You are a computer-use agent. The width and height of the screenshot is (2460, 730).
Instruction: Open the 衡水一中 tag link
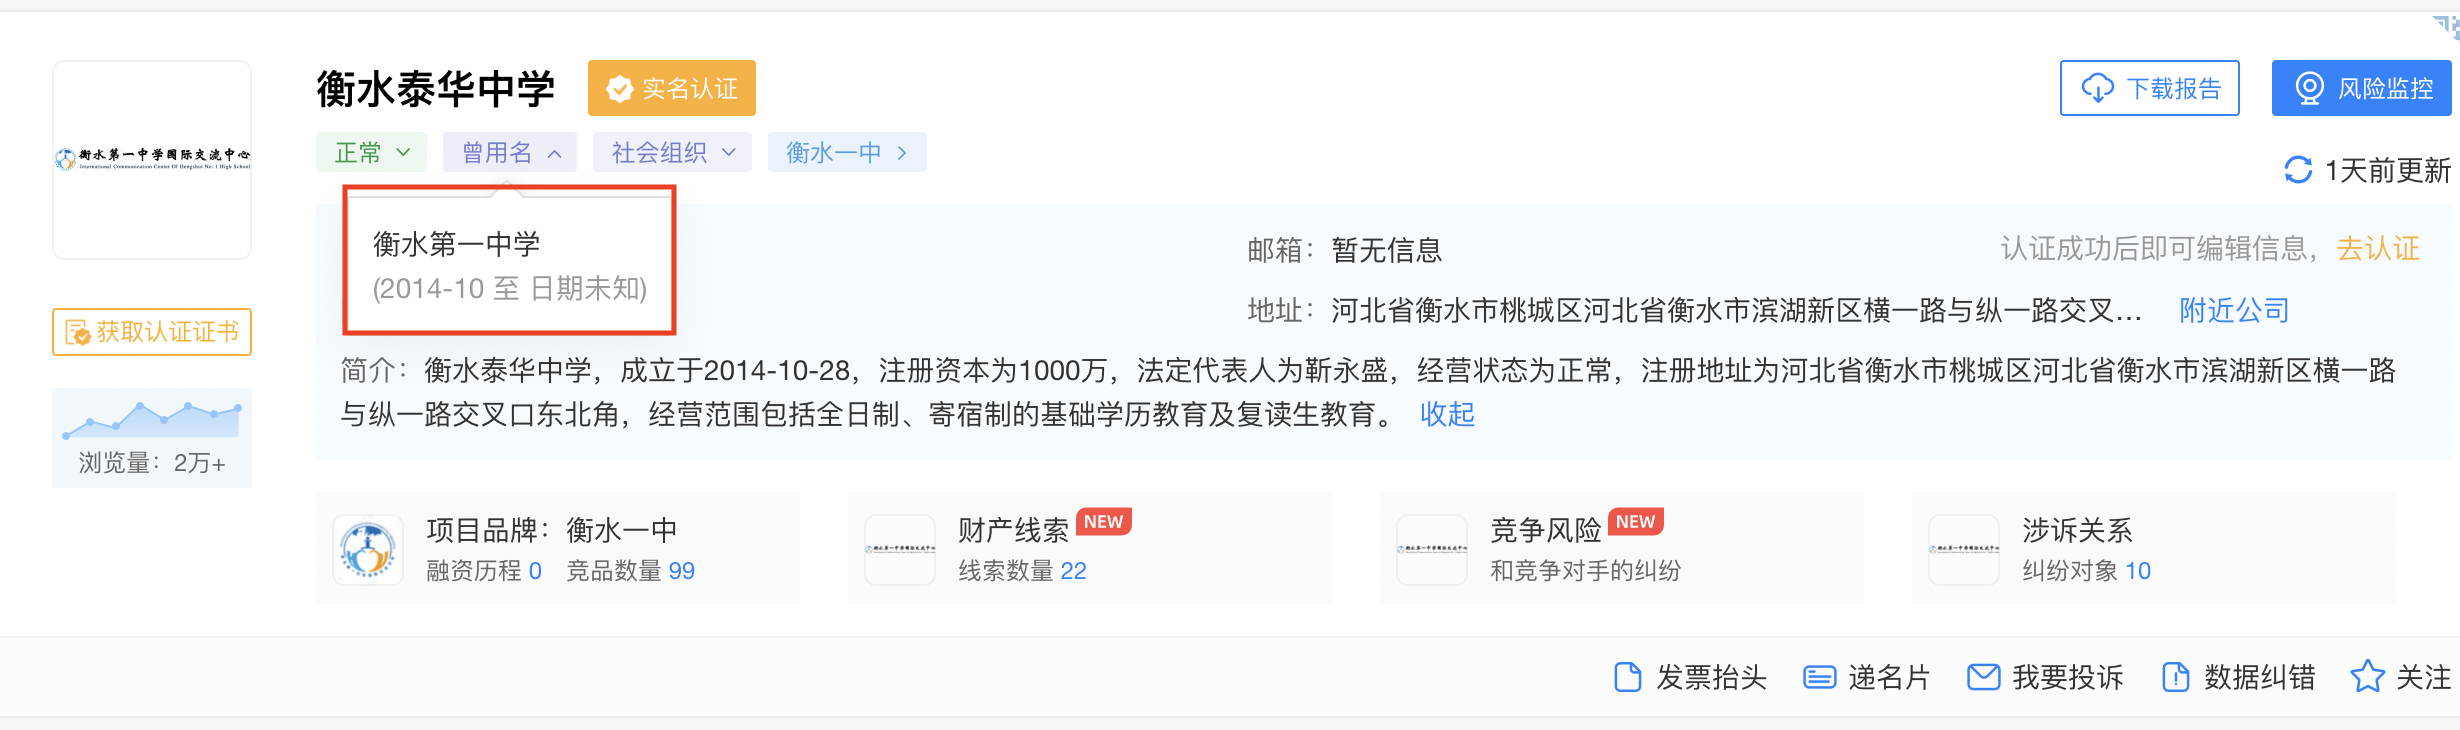tap(847, 152)
